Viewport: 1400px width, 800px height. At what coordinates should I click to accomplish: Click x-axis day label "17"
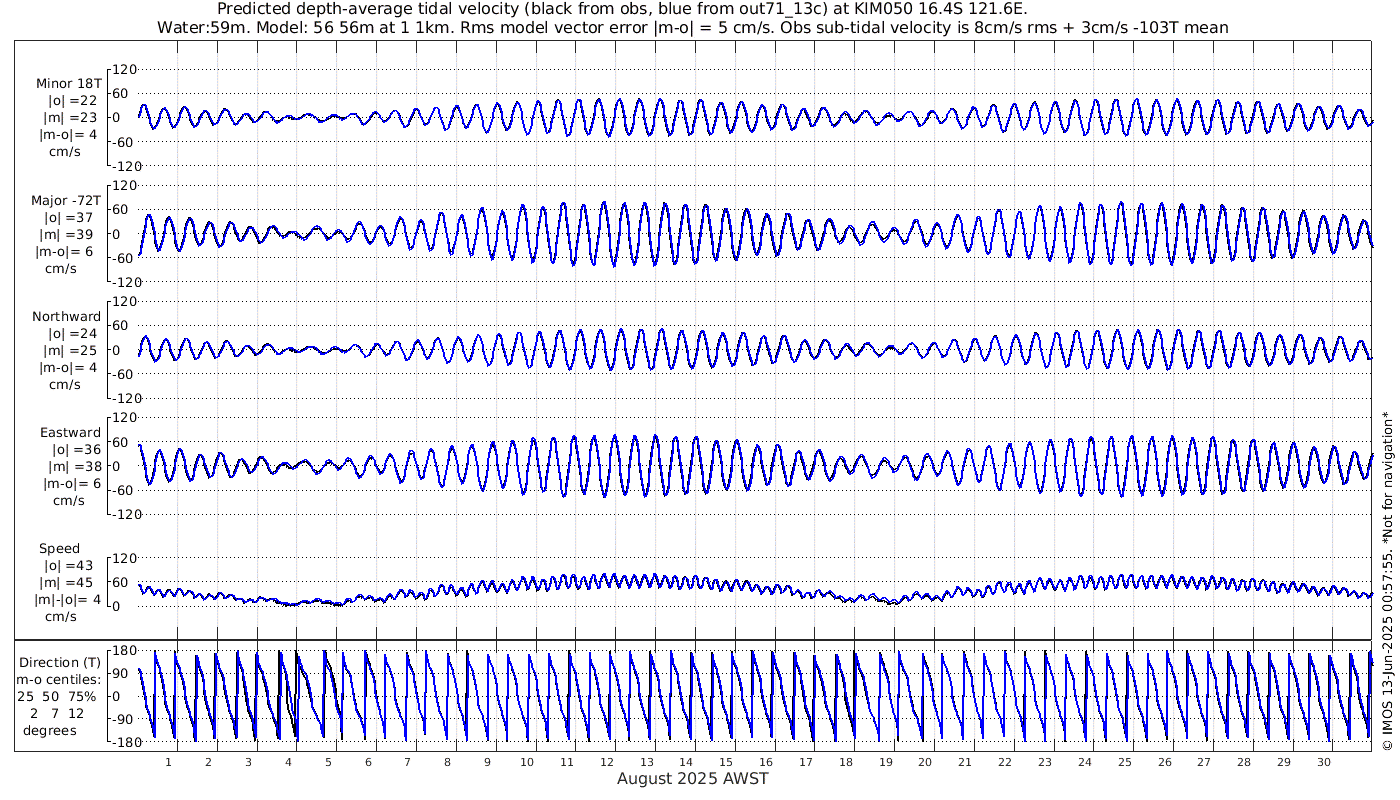pyautogui.click(x=806, y=762)
